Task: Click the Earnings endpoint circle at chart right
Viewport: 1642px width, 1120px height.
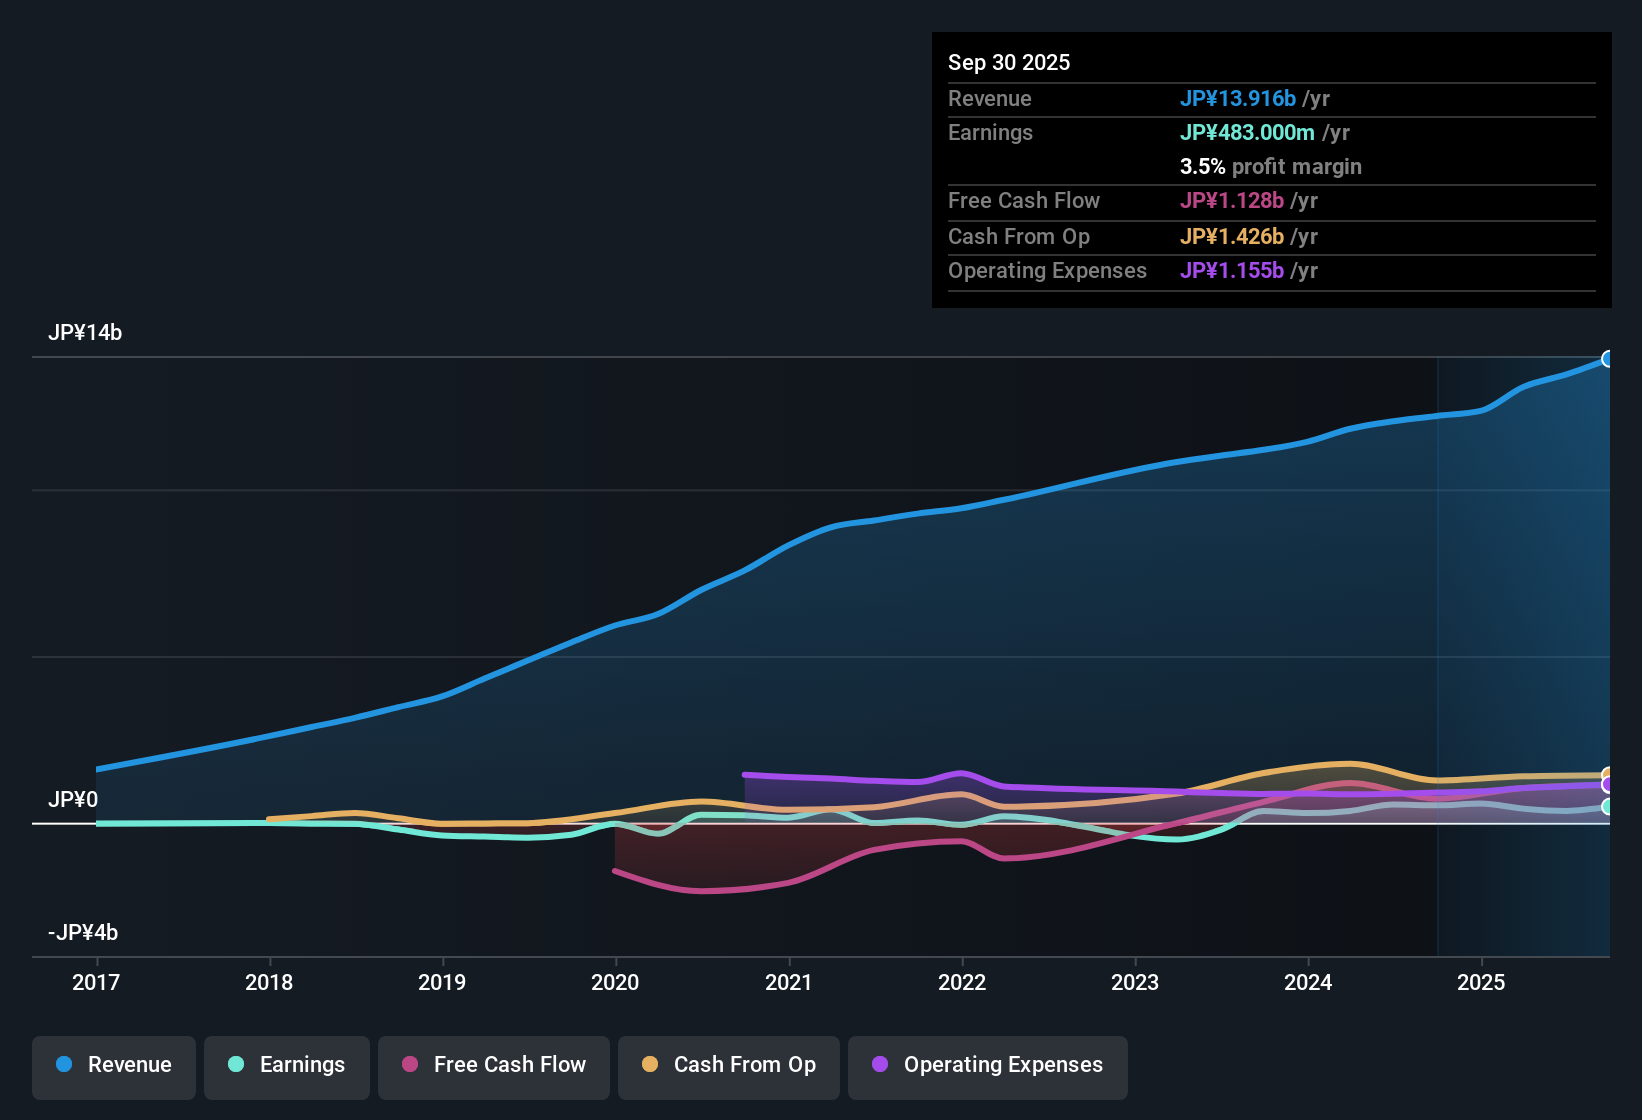Action: (x=1607, y=806)
